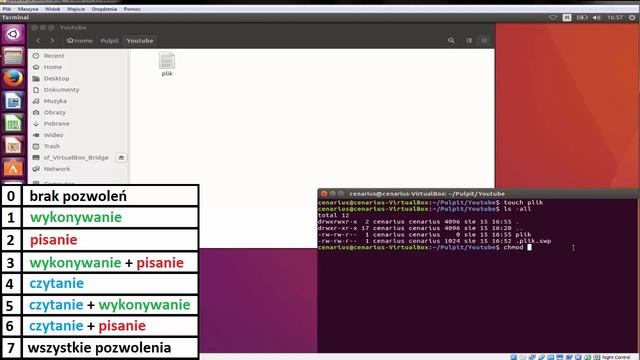Viewport: 640px width, 360px height.
Task: Open the Maszyna menu
Action: (28, 9)
